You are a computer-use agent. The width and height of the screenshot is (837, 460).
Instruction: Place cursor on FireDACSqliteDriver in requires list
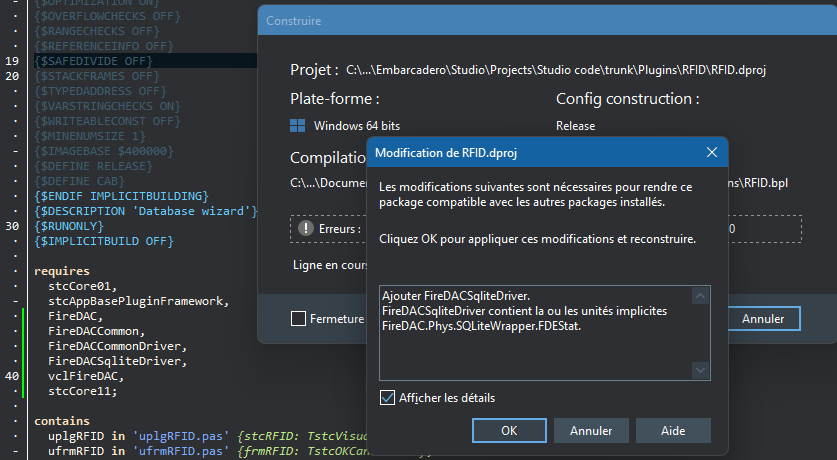click(115, 361)
